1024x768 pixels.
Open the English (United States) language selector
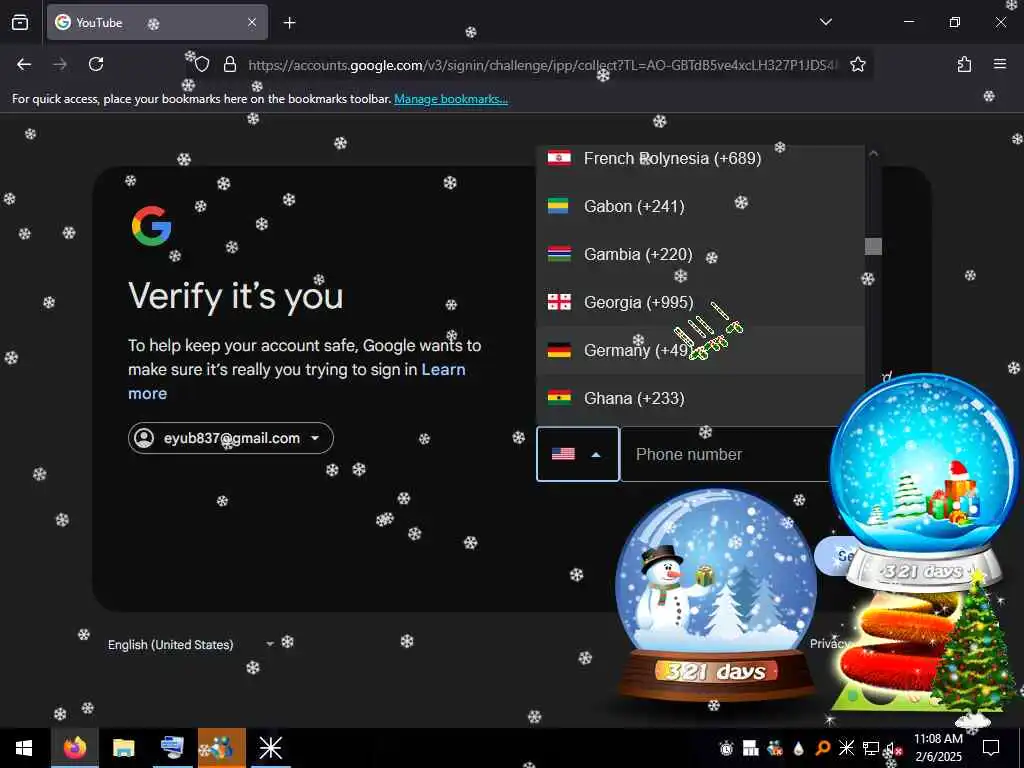(190, 645)
